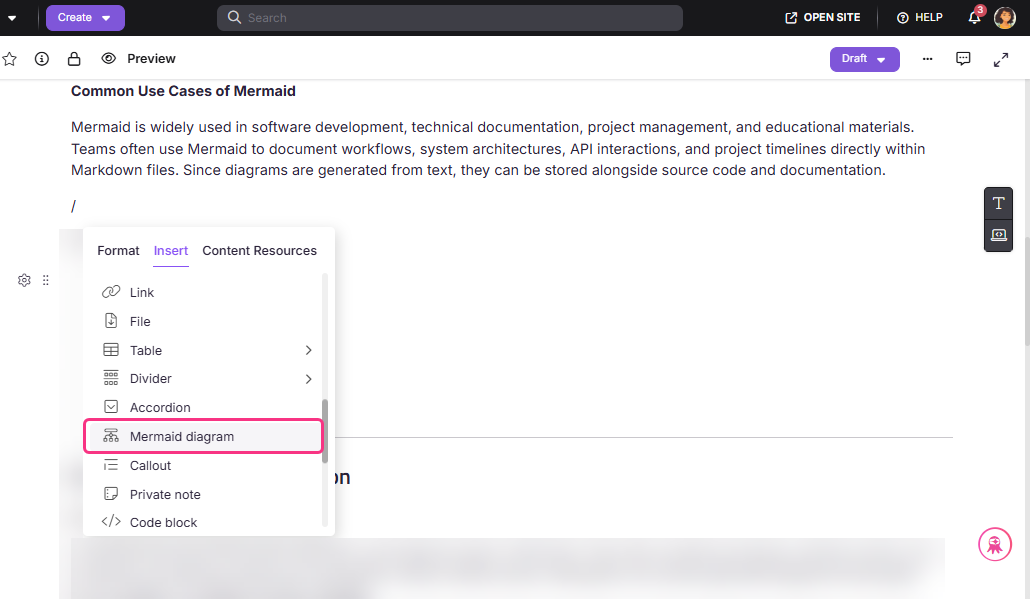Click the Table grid icon

coord(111,349)
